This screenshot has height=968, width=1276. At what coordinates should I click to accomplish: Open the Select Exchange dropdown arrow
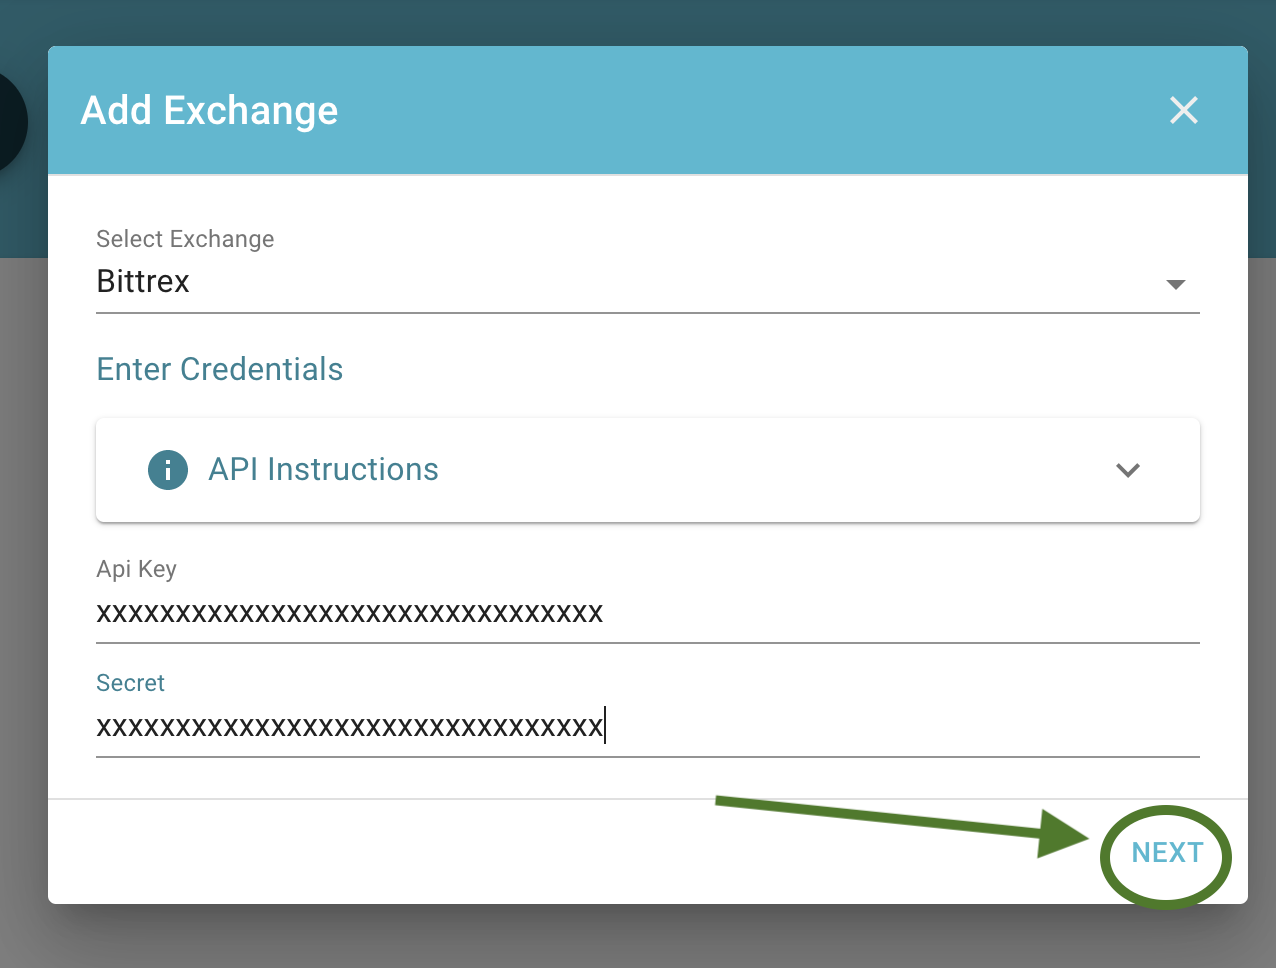coord(1176,285)
